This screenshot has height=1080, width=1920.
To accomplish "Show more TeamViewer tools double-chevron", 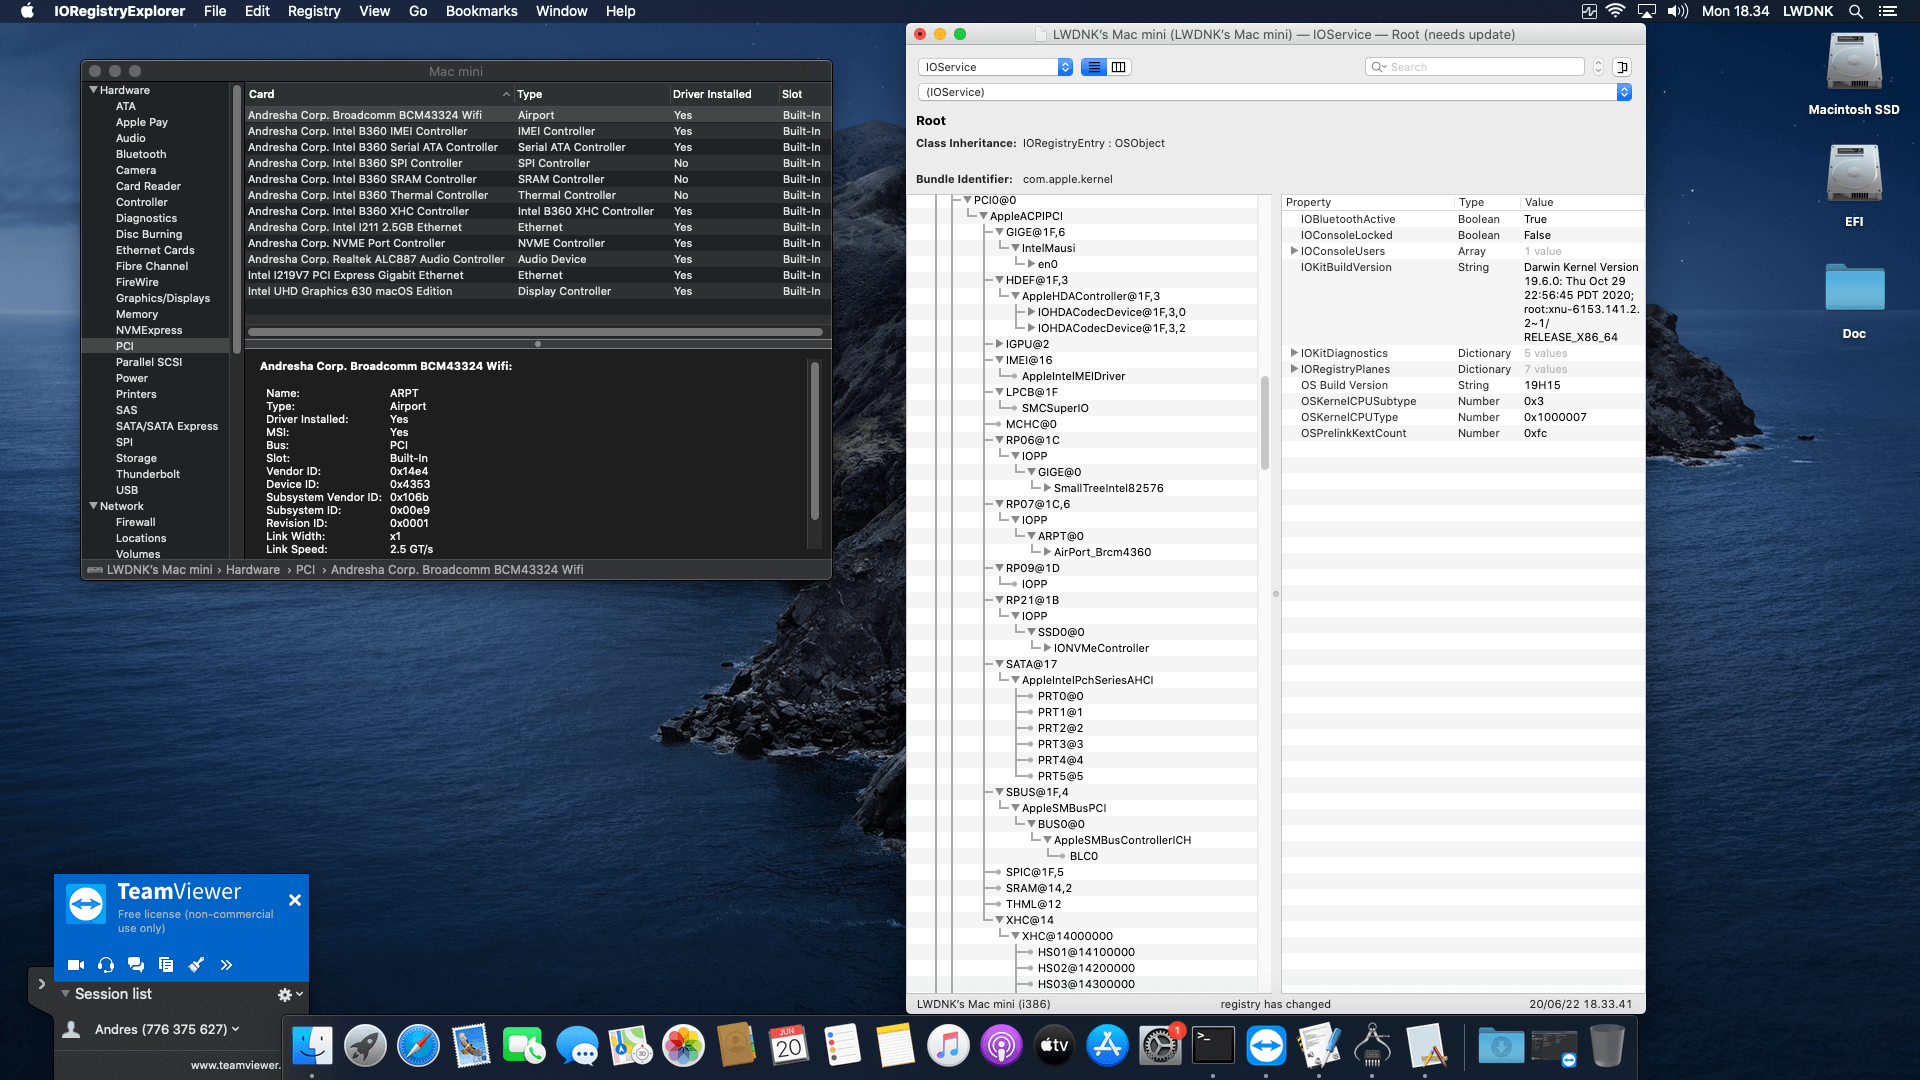I will tap(226, 965).
